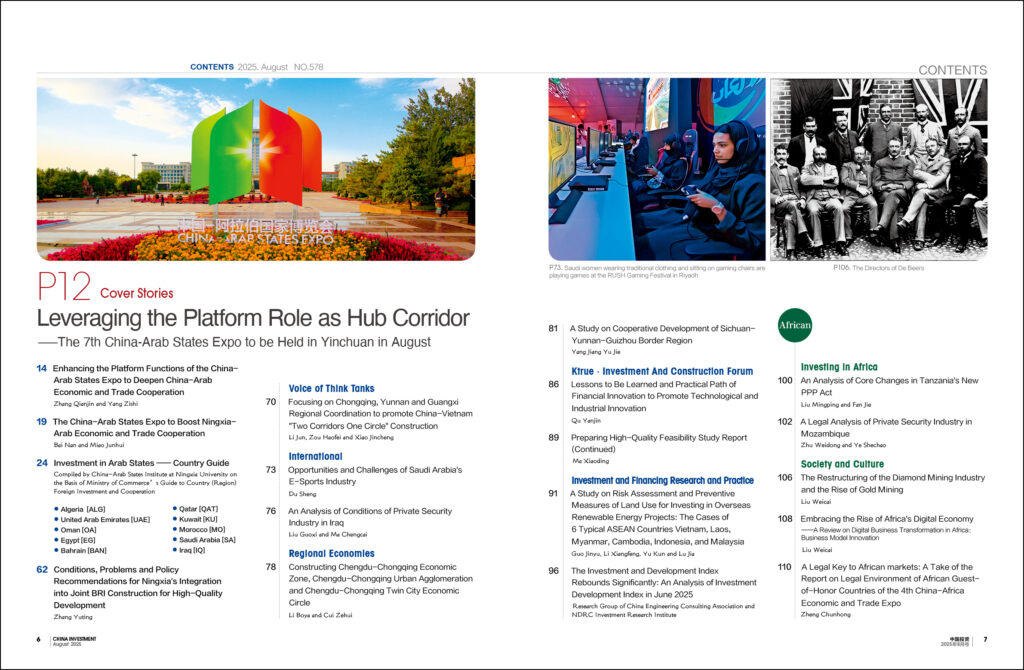
Task: Click the Investing in Africa section heading
Action: tap(839, 367)
